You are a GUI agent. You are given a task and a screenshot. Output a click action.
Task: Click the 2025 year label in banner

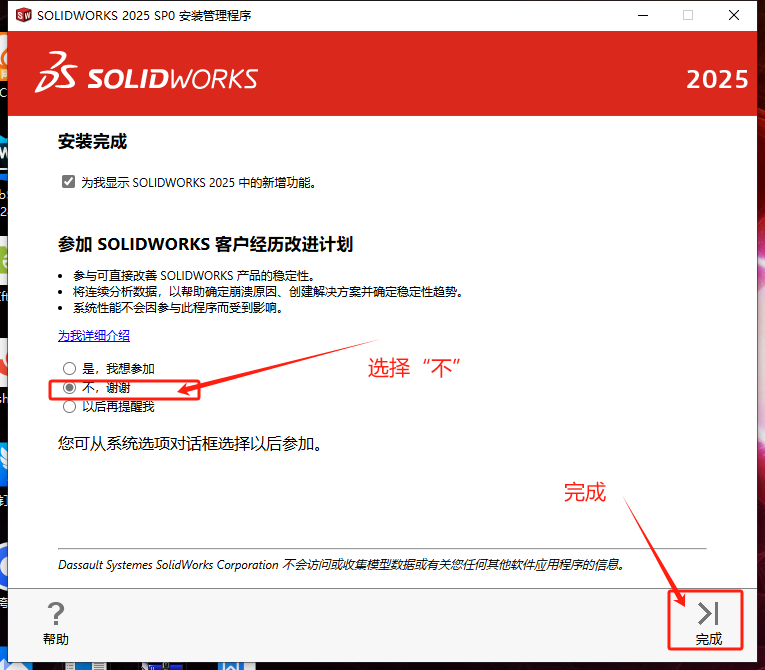click(x=717, y=79)
